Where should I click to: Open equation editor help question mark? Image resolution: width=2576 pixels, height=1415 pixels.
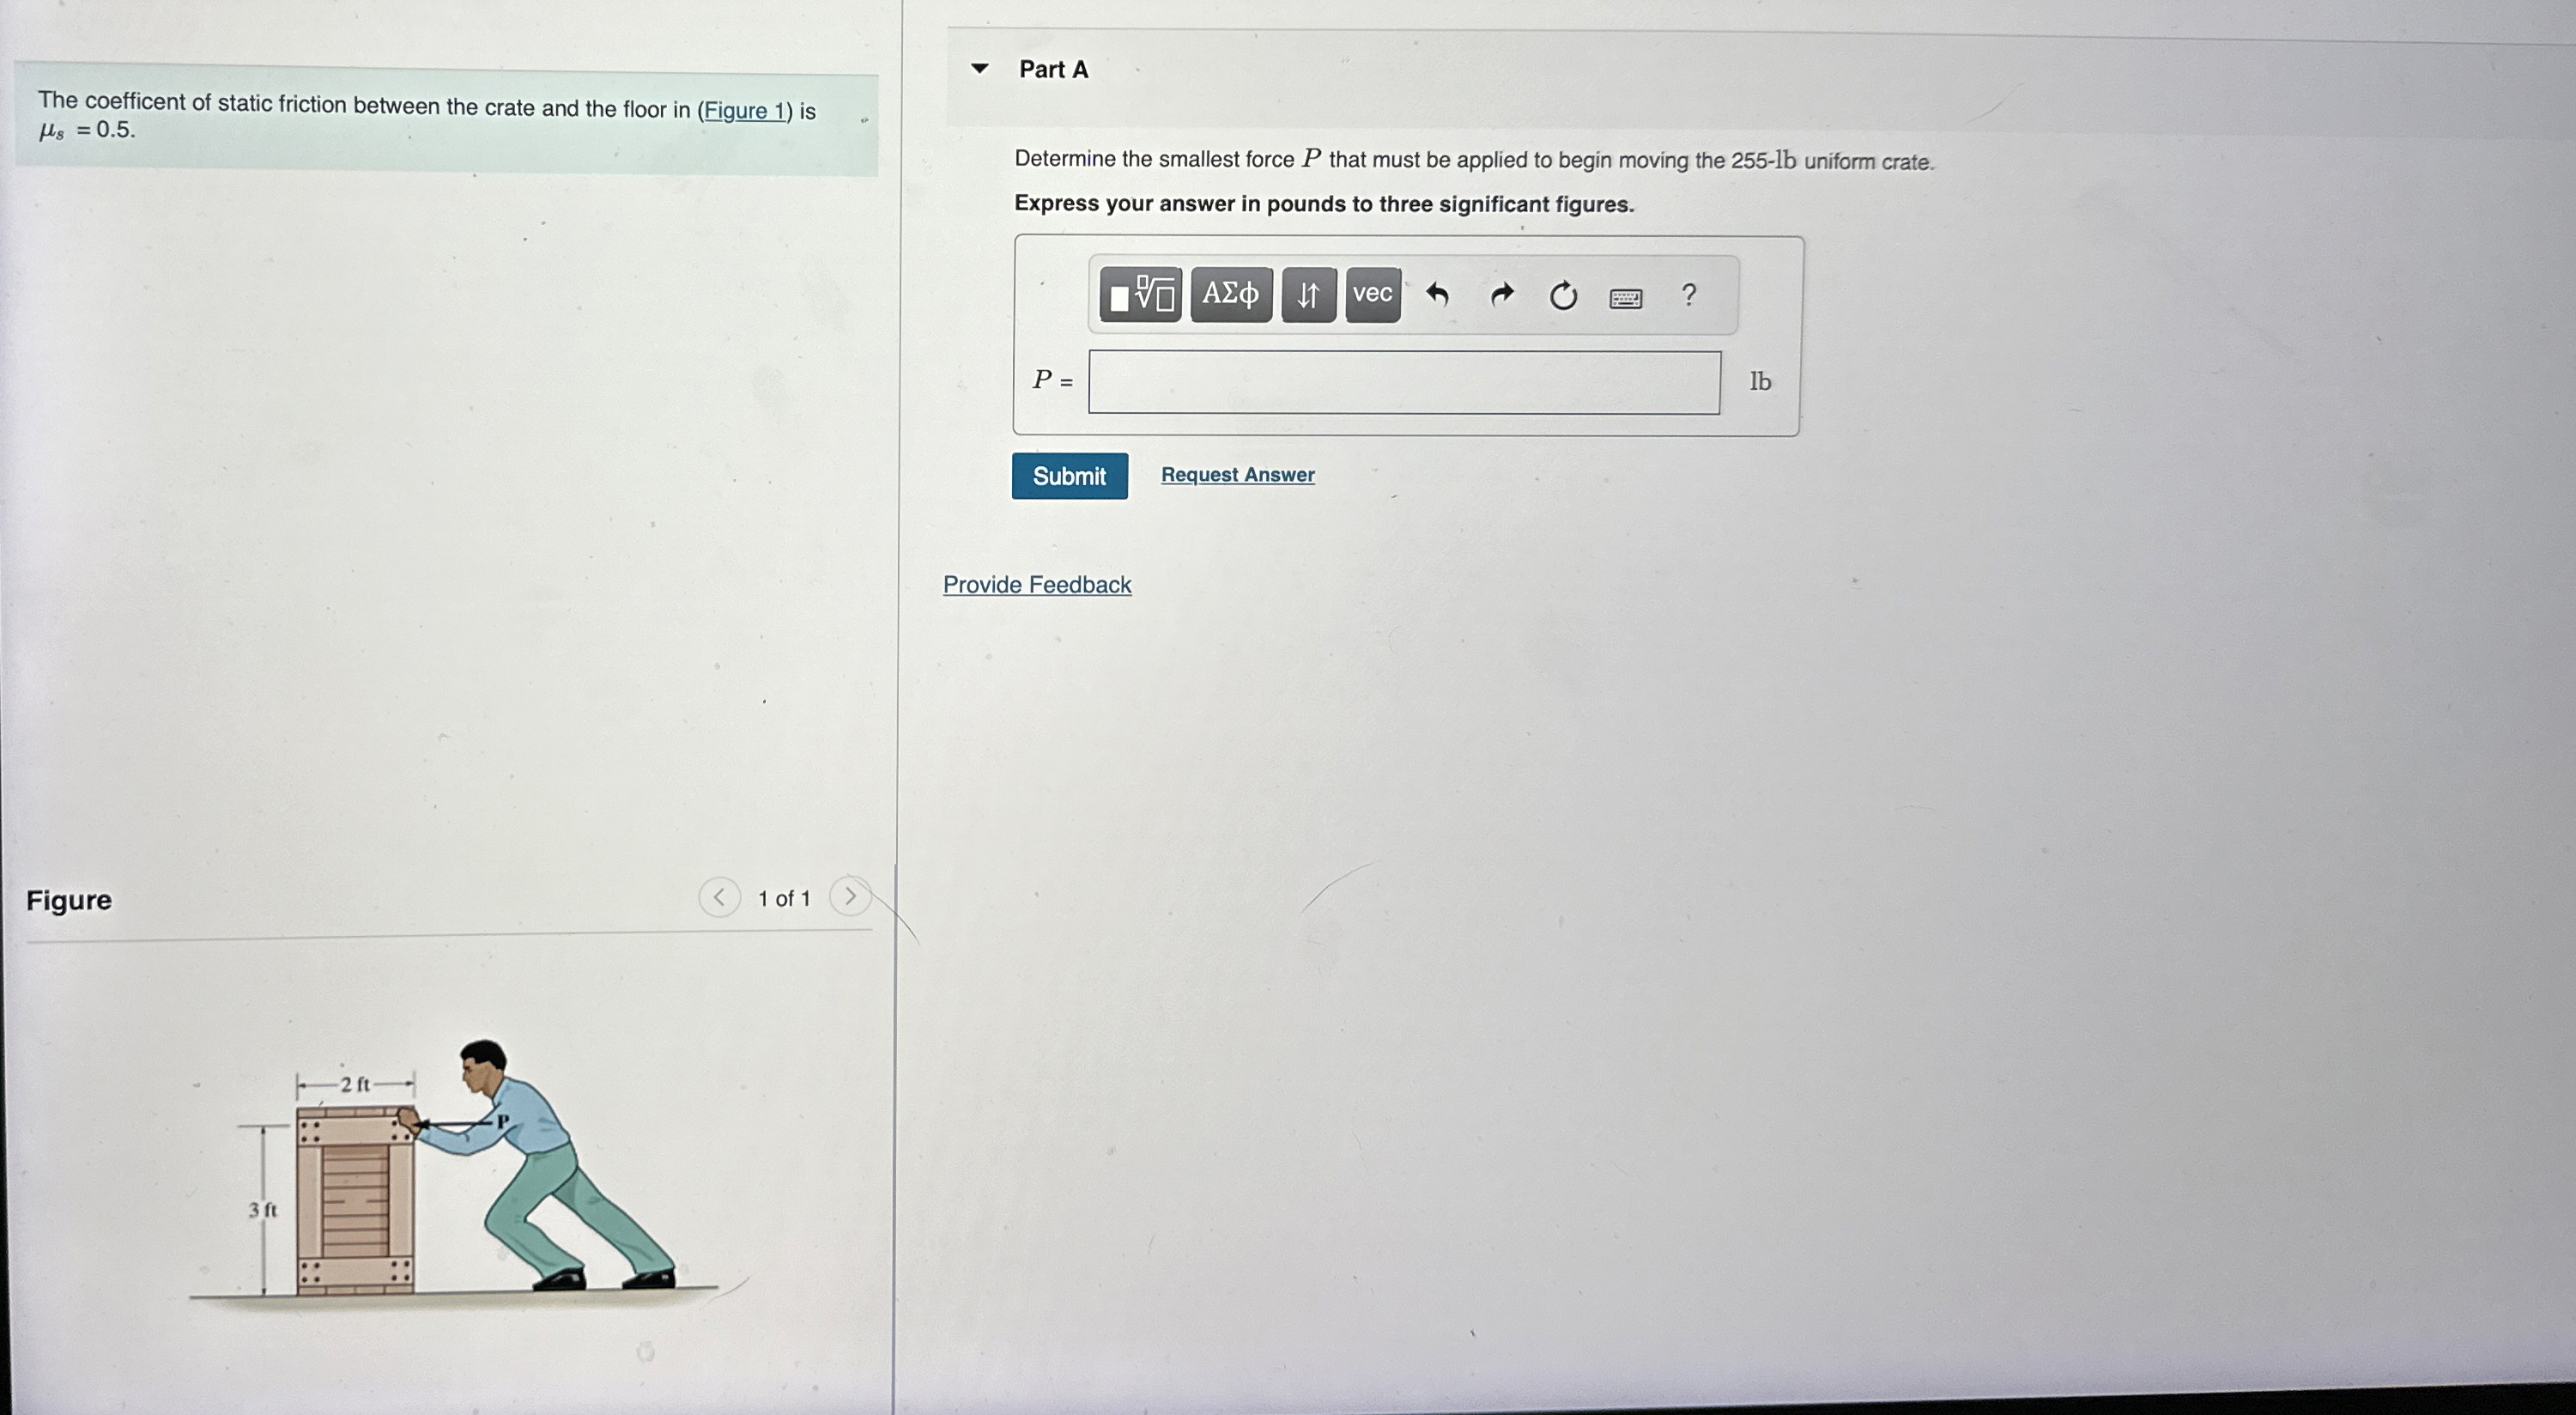[1689, 295]
